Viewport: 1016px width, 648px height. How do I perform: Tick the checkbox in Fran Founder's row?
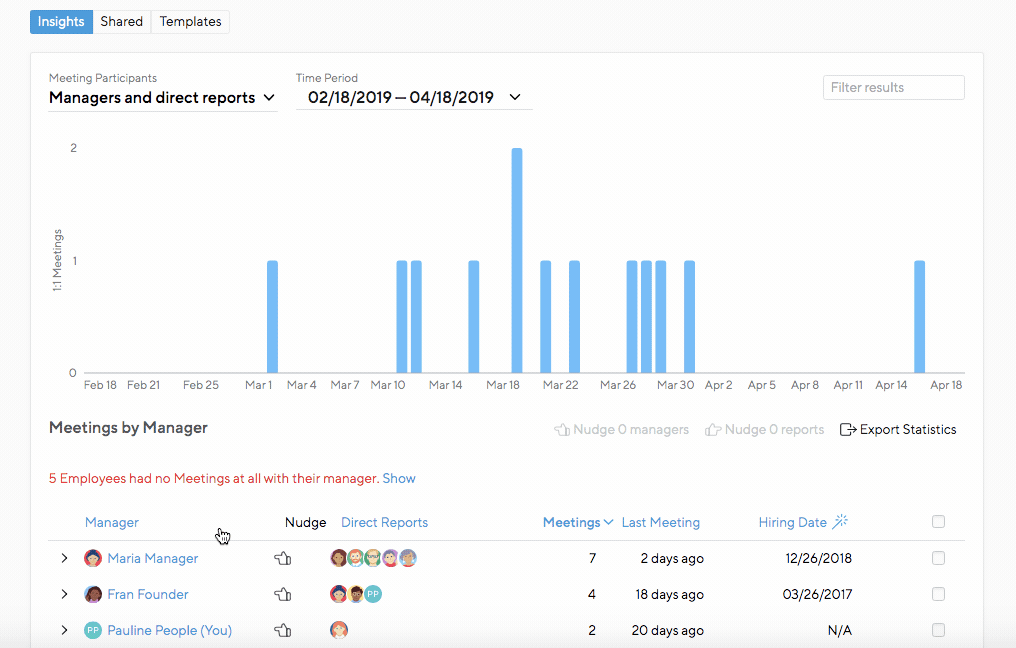point(938,594)
